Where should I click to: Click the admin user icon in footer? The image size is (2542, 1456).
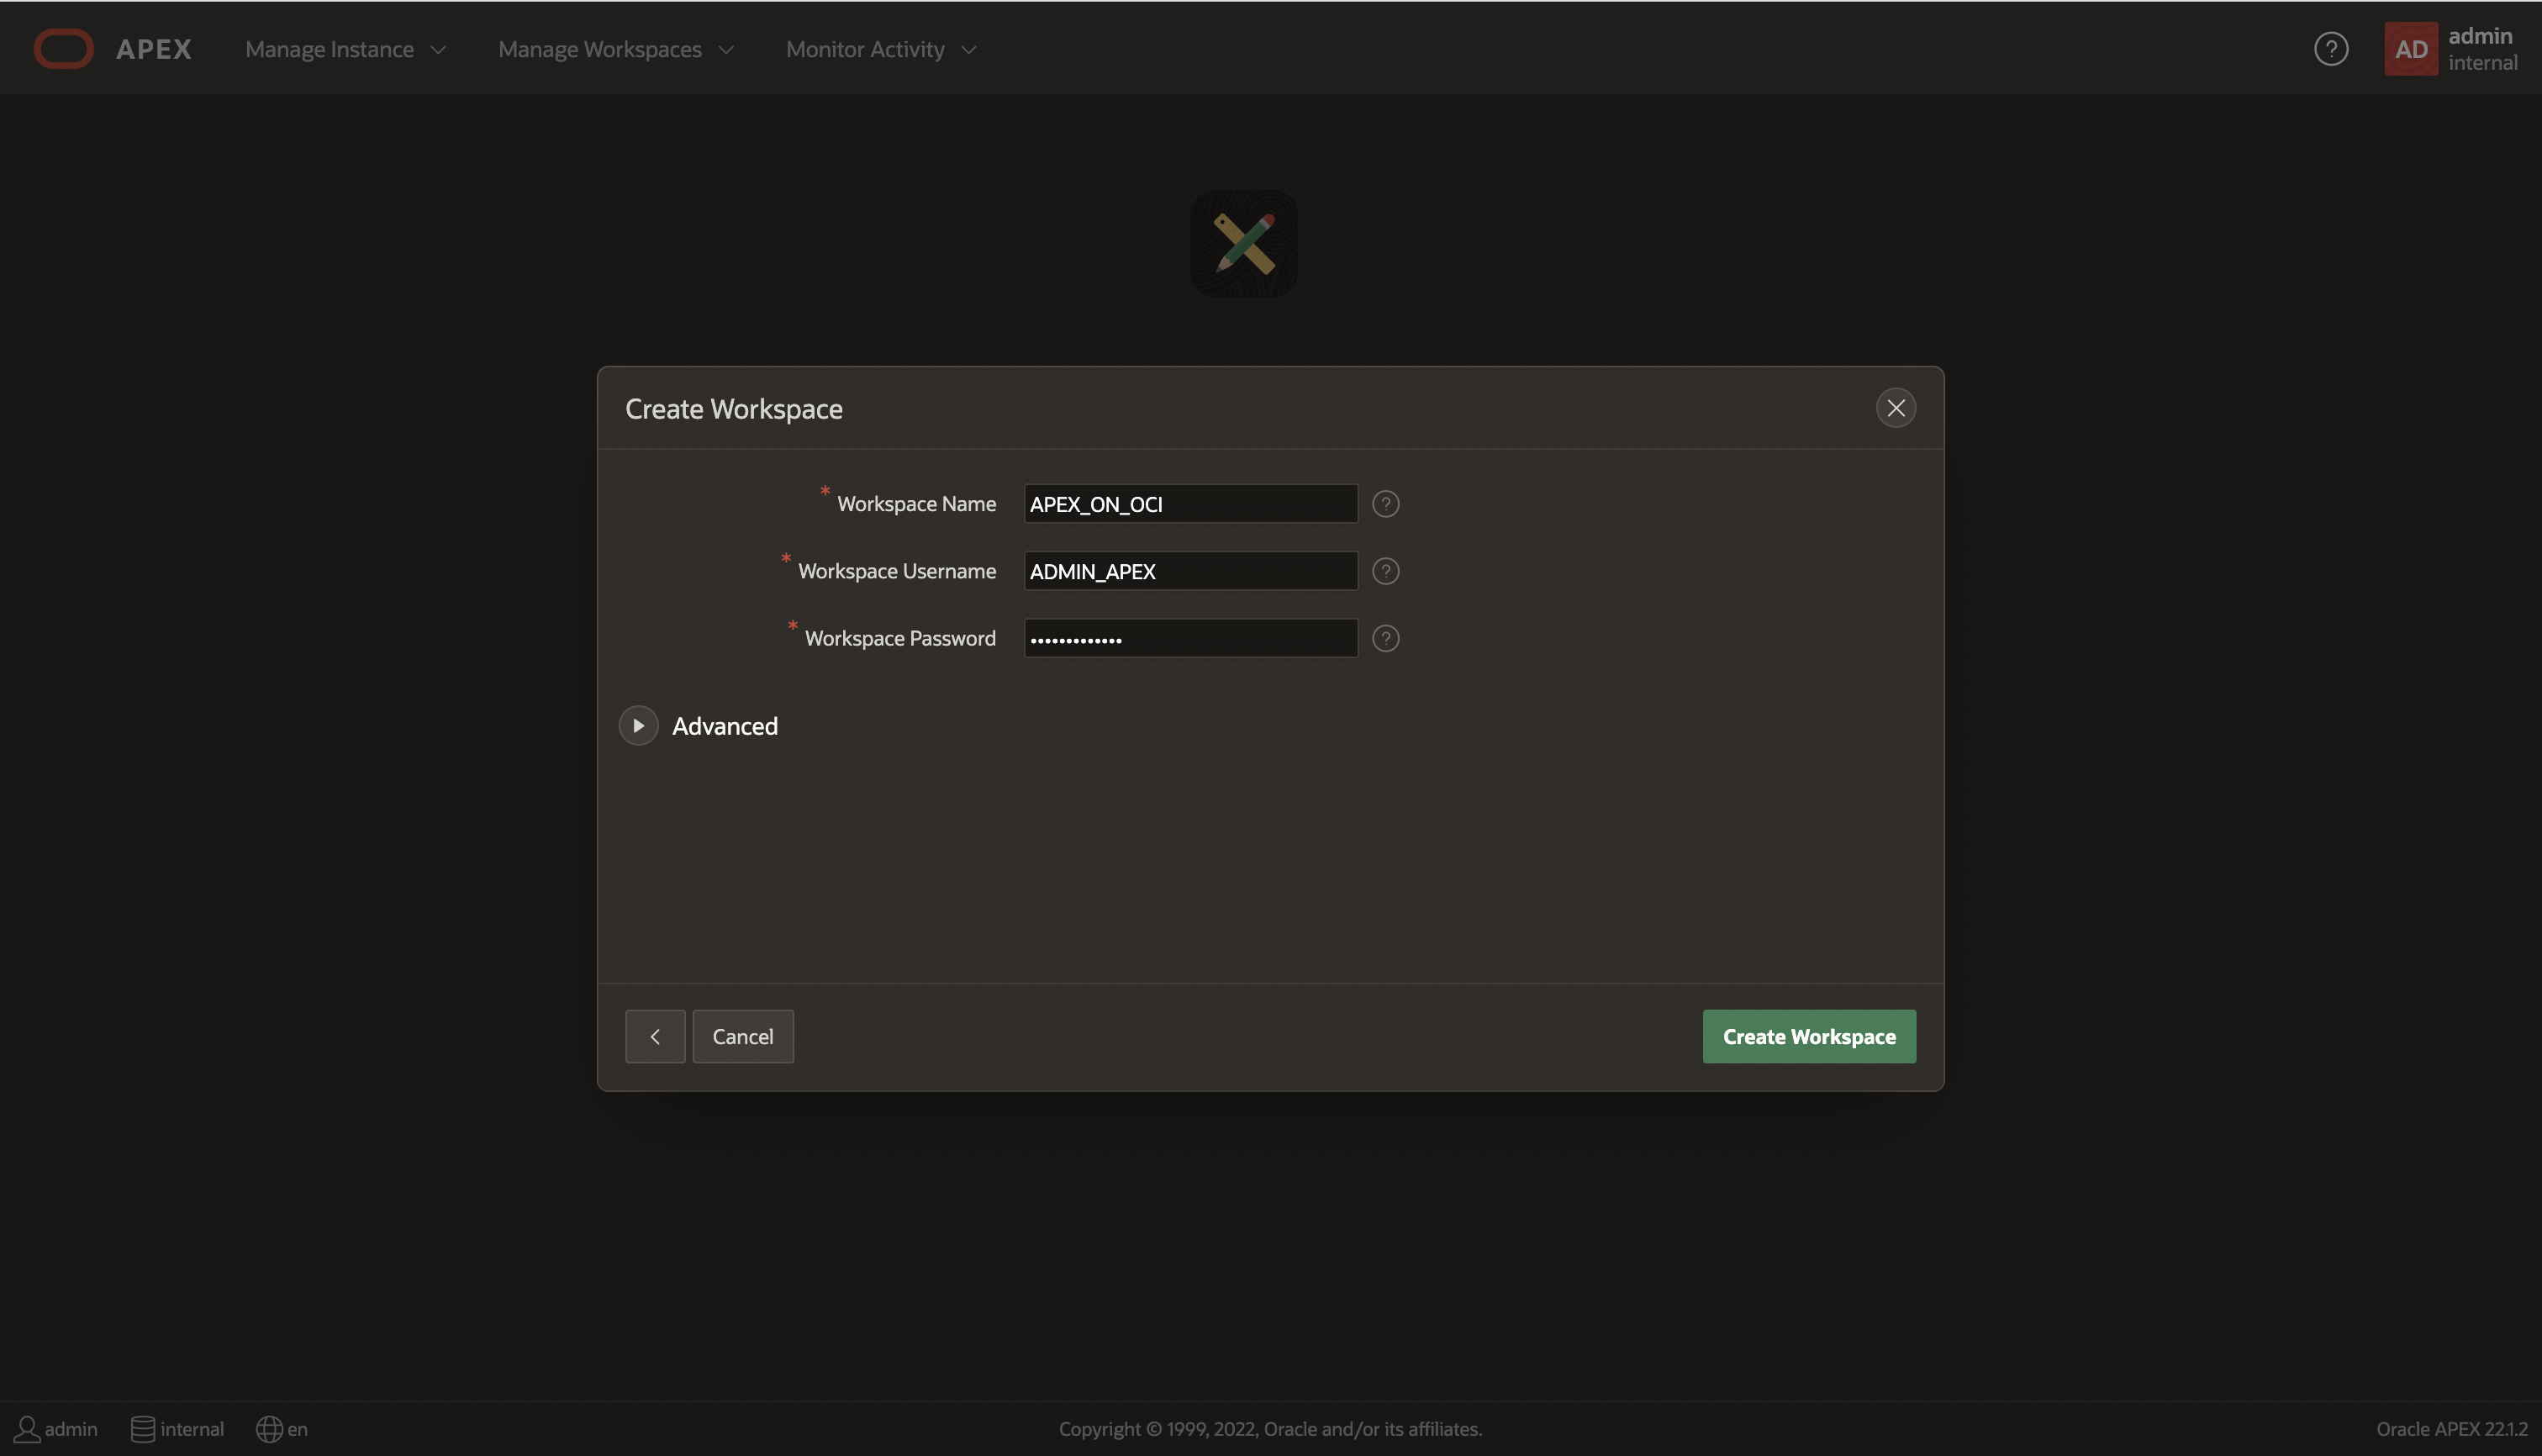[27, 1429]
